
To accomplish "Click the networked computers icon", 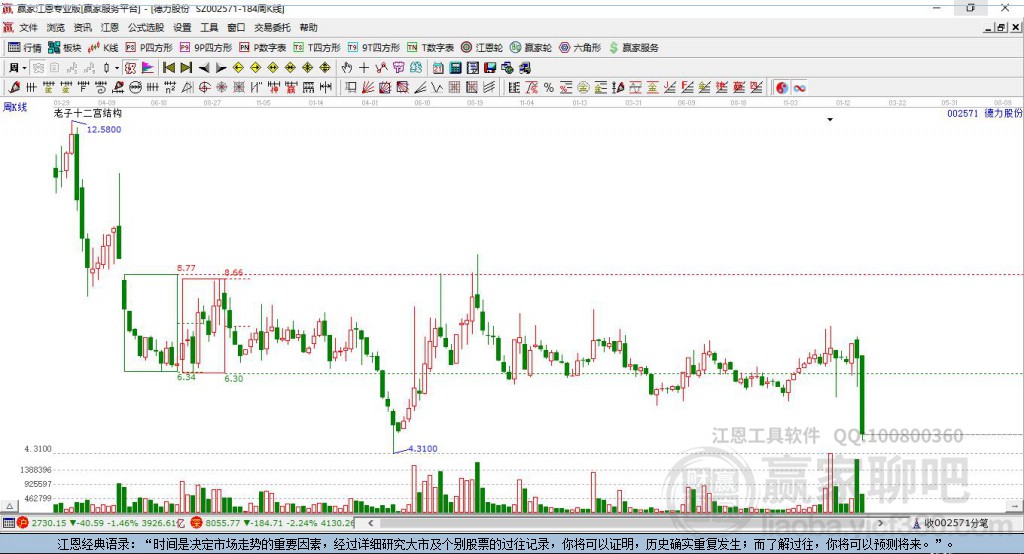I will (x=524, y=68).
